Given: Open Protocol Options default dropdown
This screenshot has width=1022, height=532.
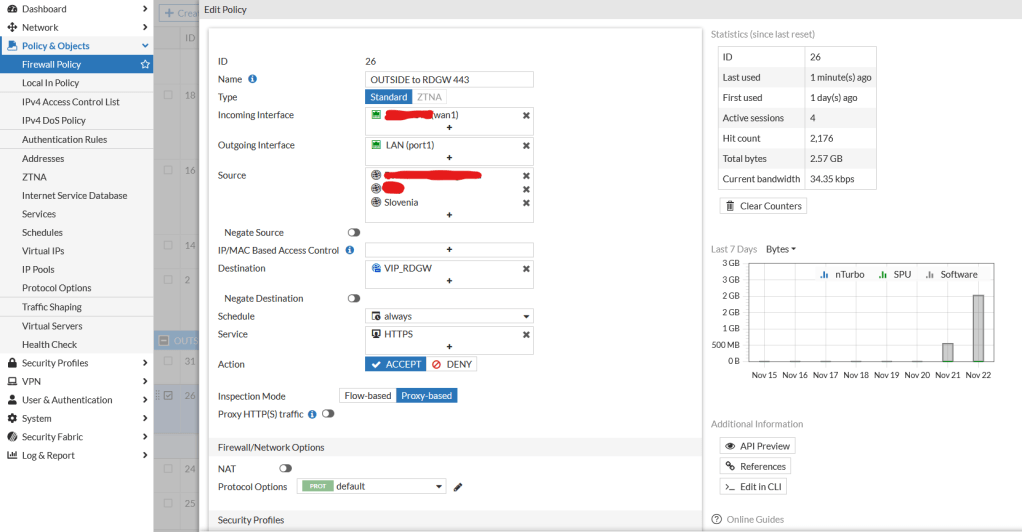Looking at the screenshot, I should (x=372, y=487).
